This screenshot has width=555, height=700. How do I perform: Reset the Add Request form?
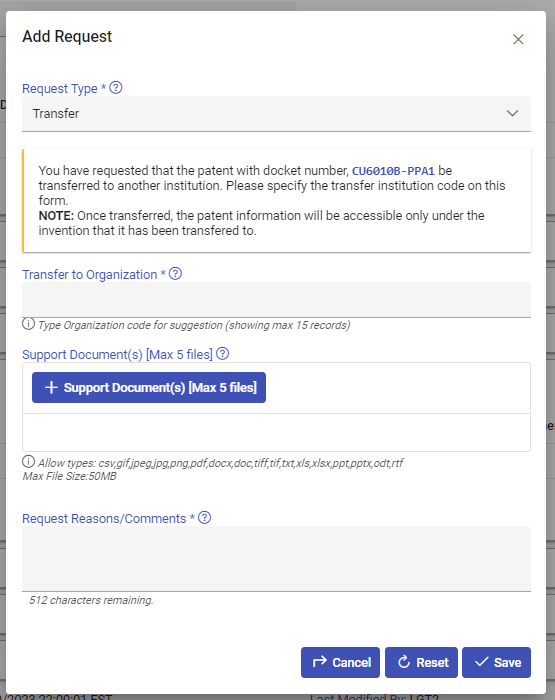(421, 662)
